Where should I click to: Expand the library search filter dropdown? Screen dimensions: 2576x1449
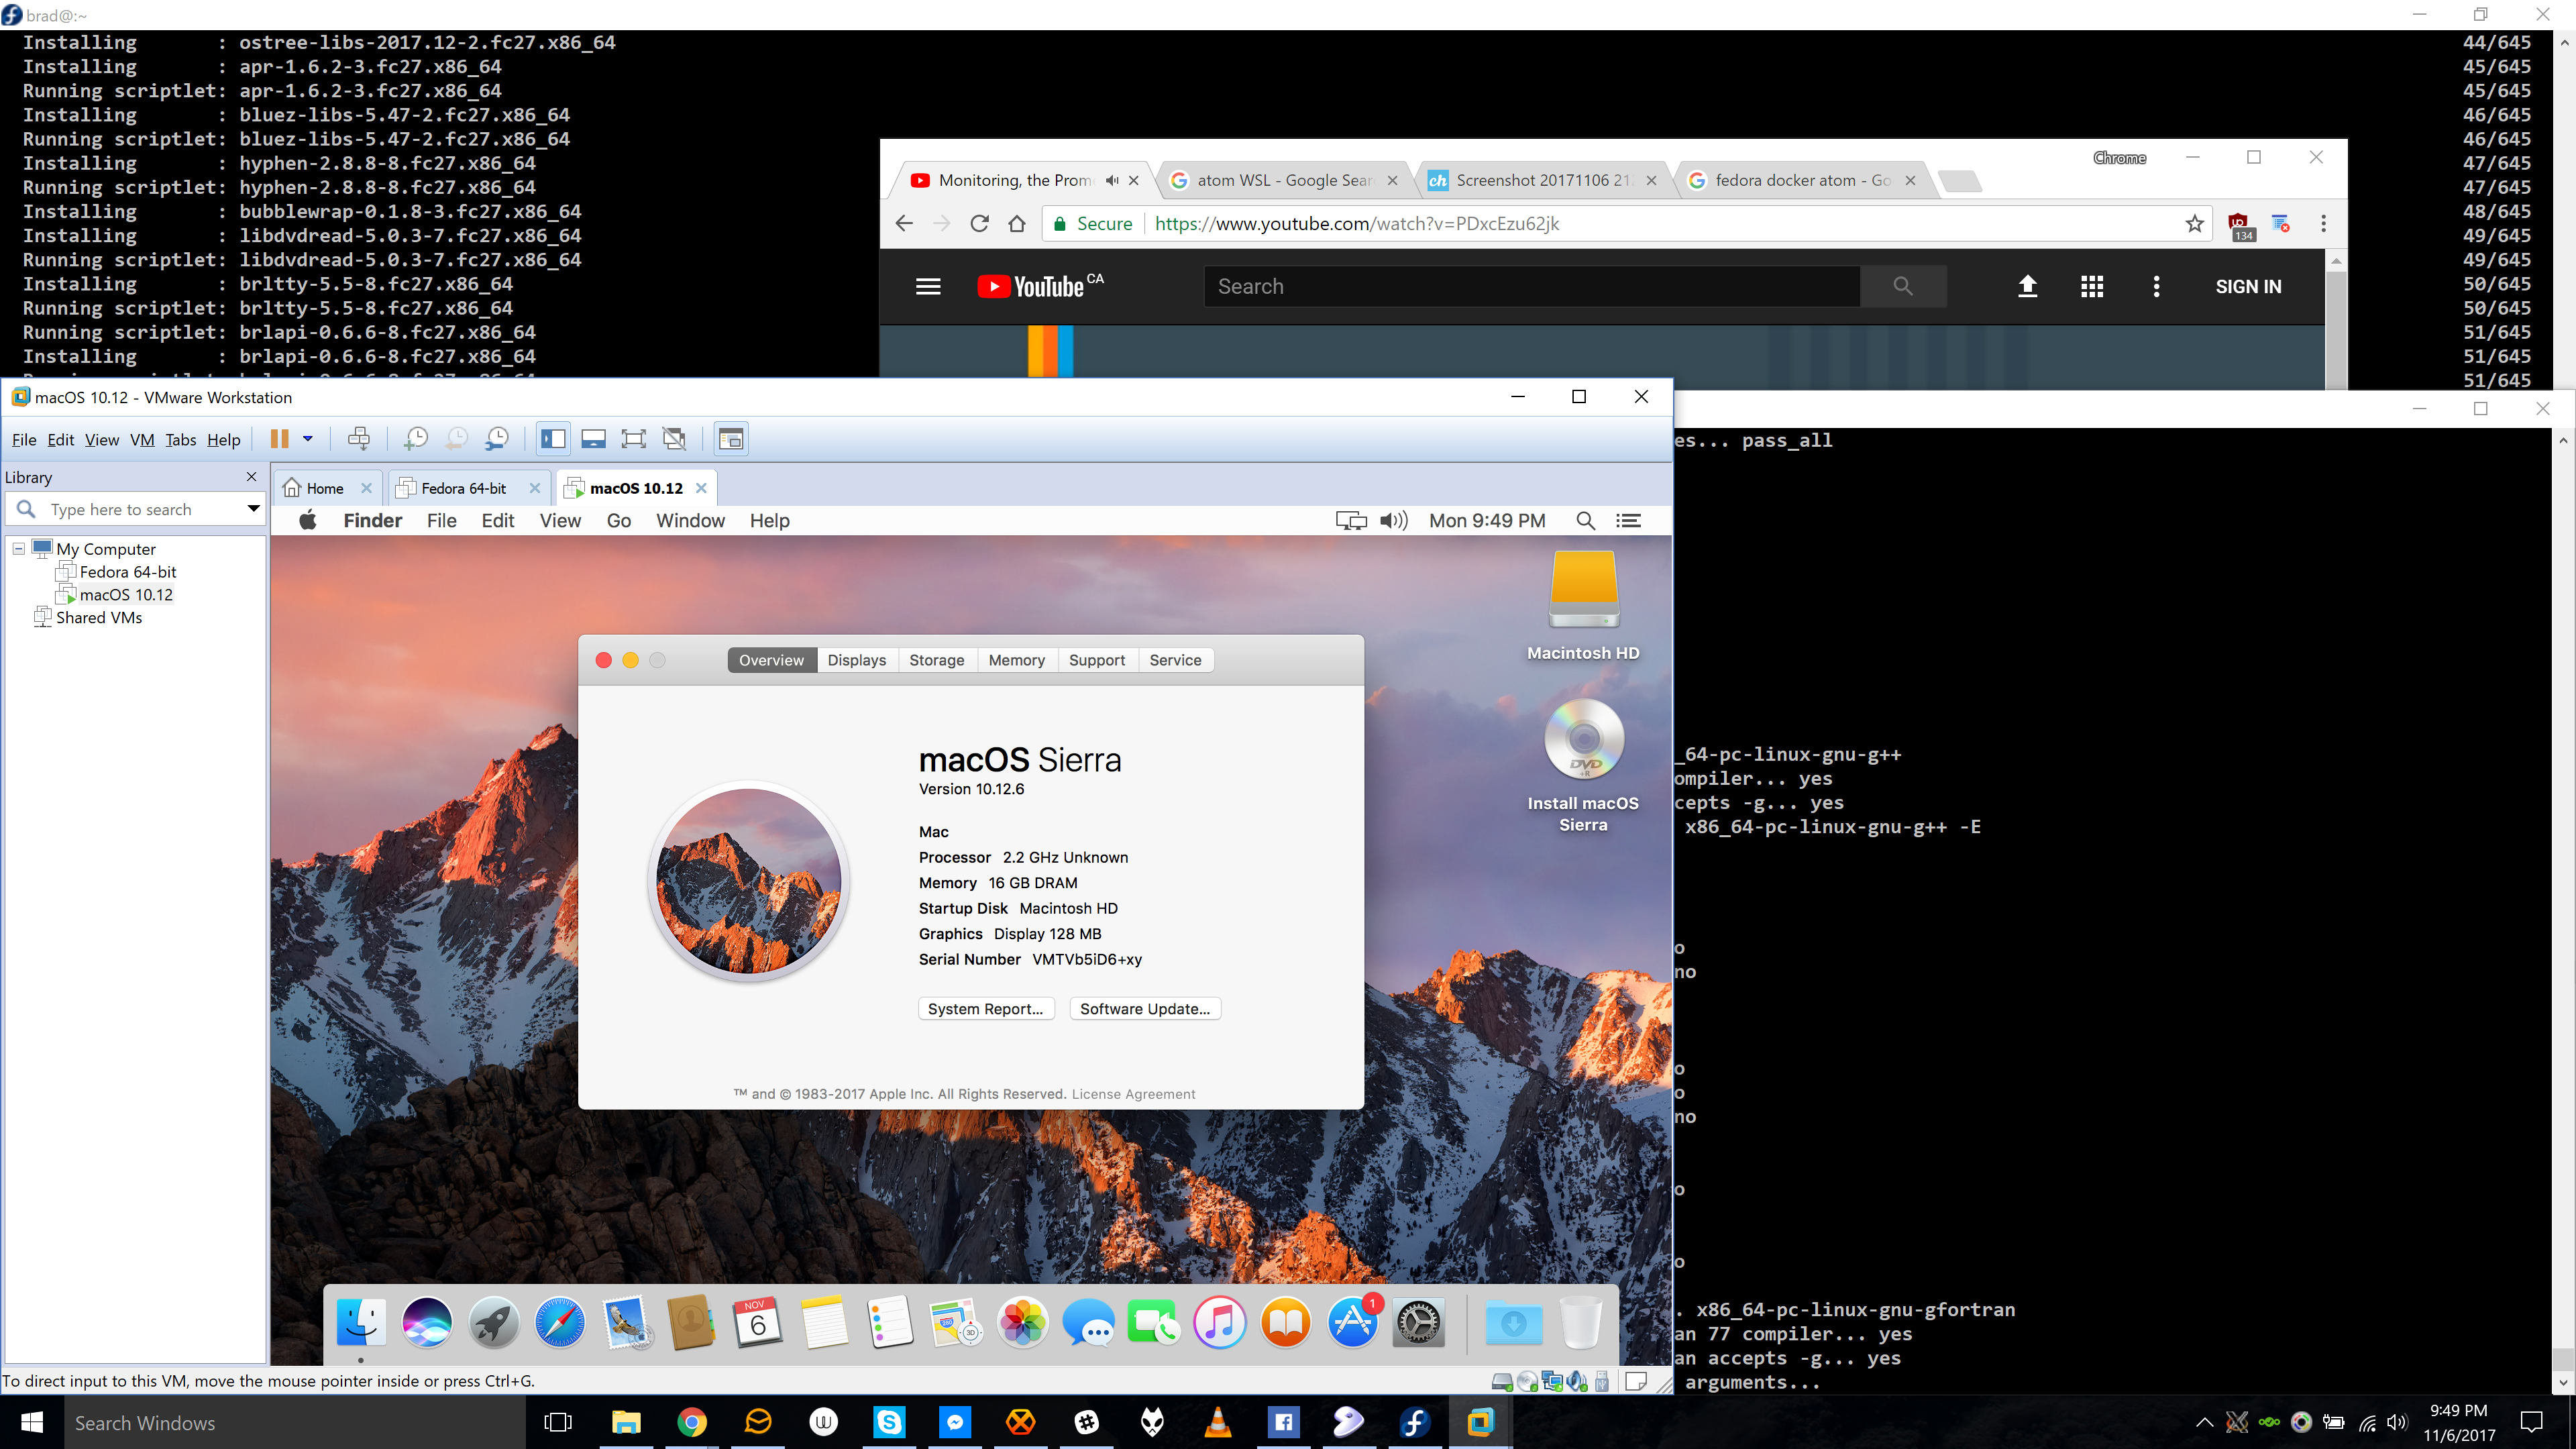pyautogui.click(x=253, y=509)
